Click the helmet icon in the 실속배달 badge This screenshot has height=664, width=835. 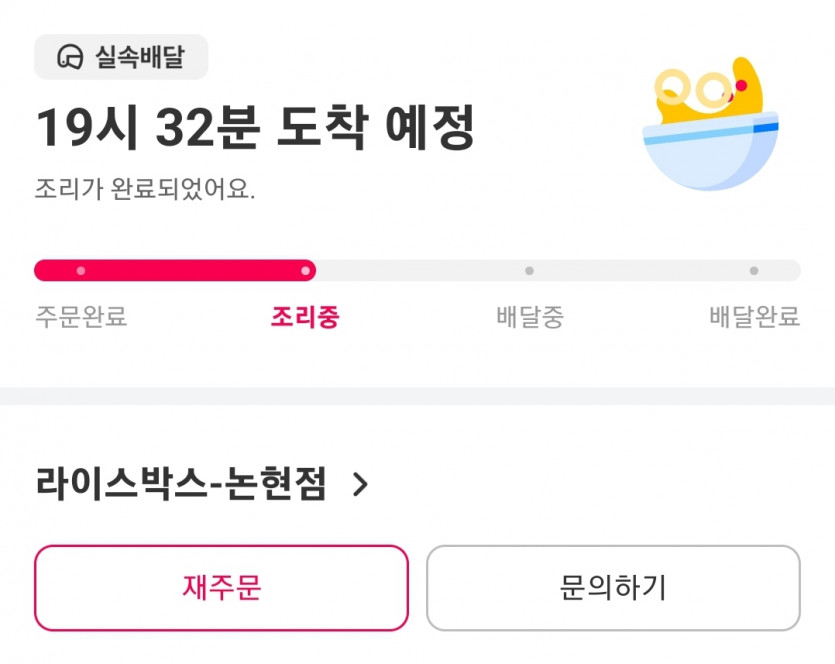click(x=70, y=57)
